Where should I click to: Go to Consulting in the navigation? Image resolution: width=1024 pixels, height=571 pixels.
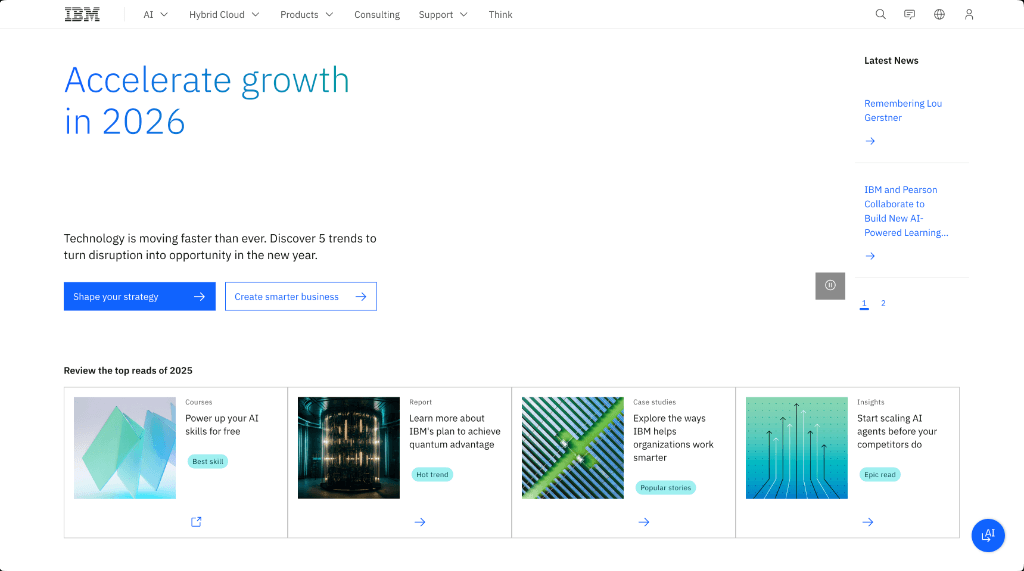pos(377,14)
